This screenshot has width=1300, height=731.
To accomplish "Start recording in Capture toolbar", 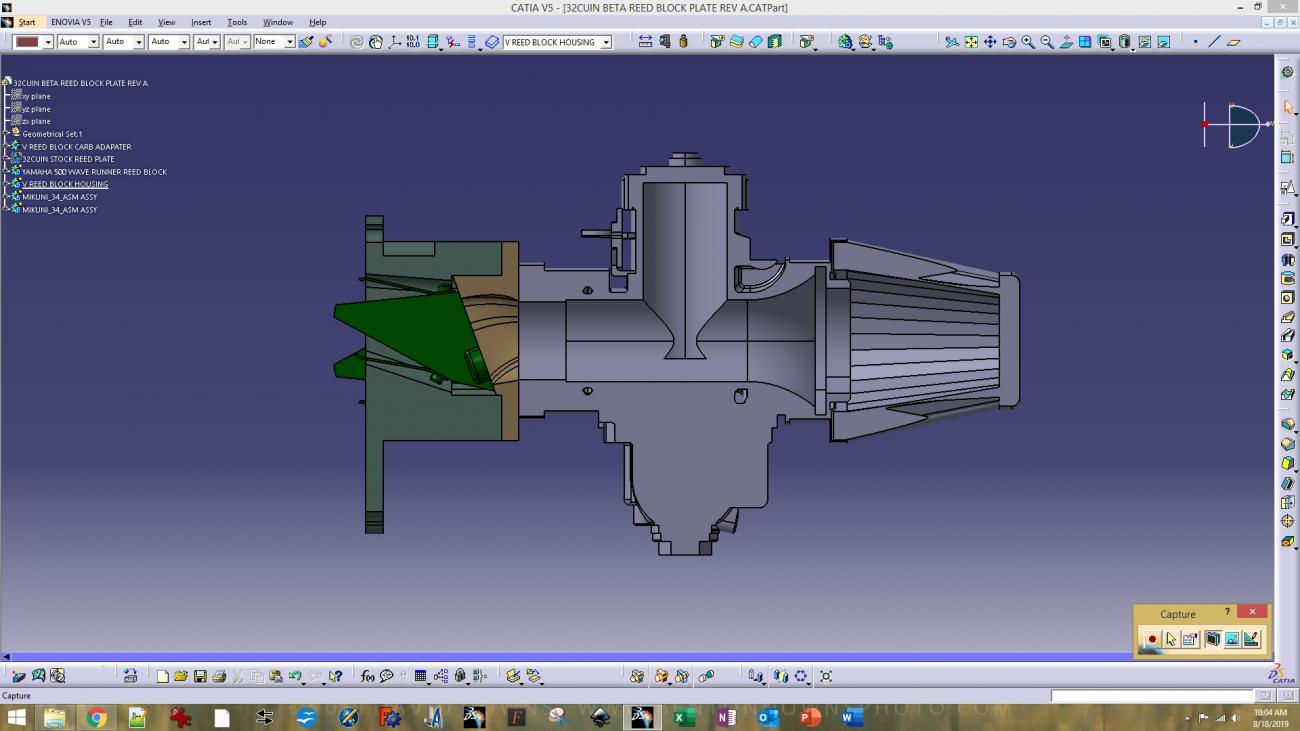I will click(1152, 639).
